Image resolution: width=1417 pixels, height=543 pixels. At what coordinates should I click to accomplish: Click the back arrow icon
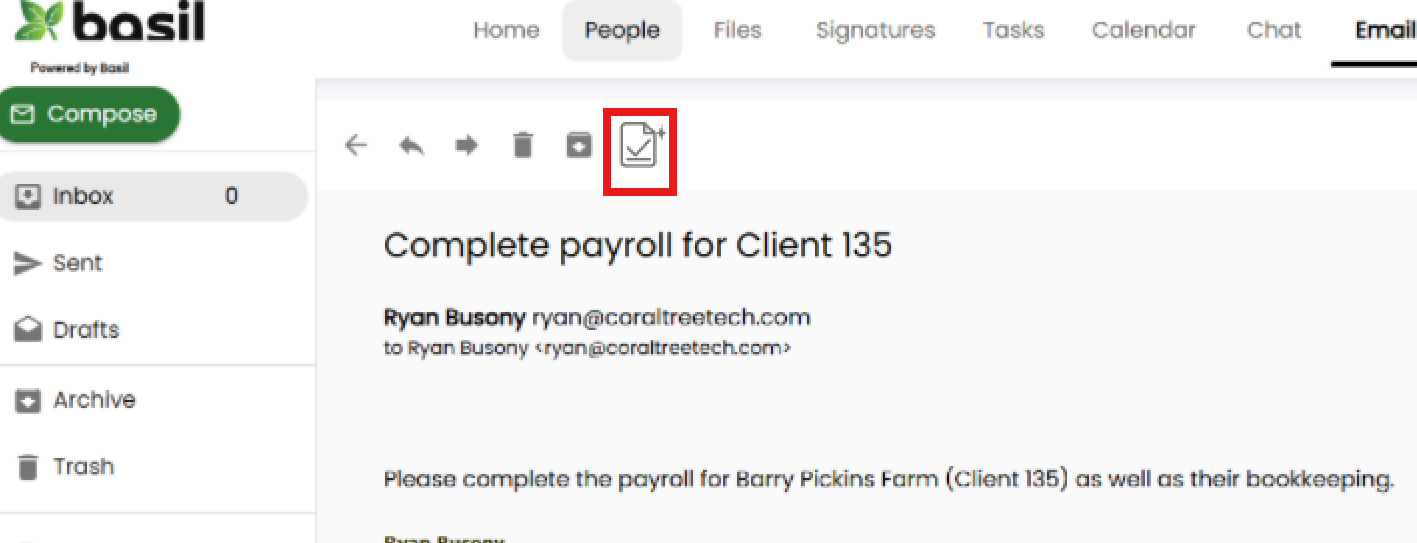(x=356, y=146)
